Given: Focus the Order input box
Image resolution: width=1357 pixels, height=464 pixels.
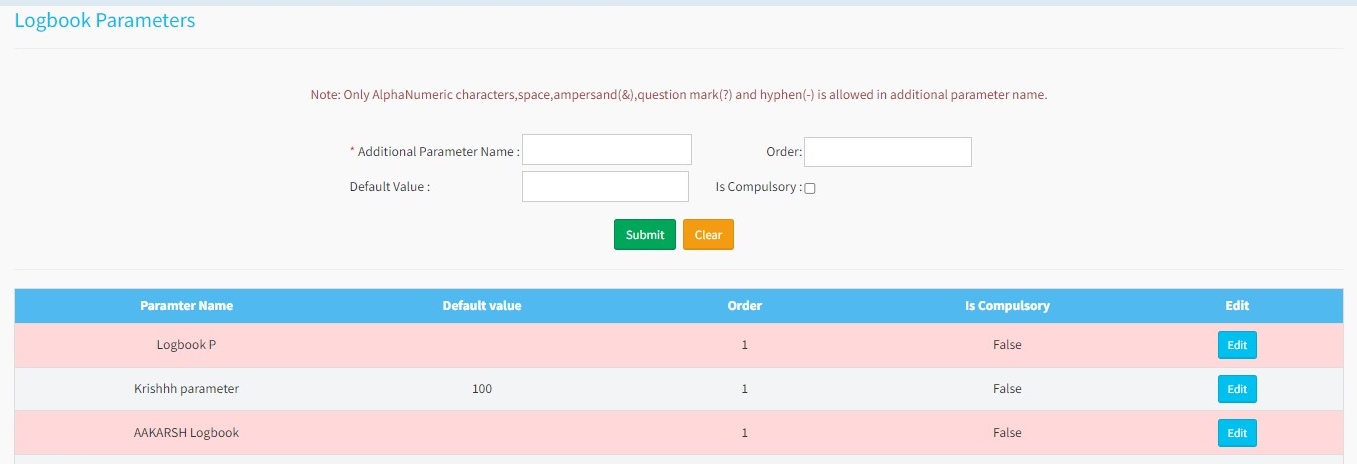Looking at the screenshot, I should 887,152.
